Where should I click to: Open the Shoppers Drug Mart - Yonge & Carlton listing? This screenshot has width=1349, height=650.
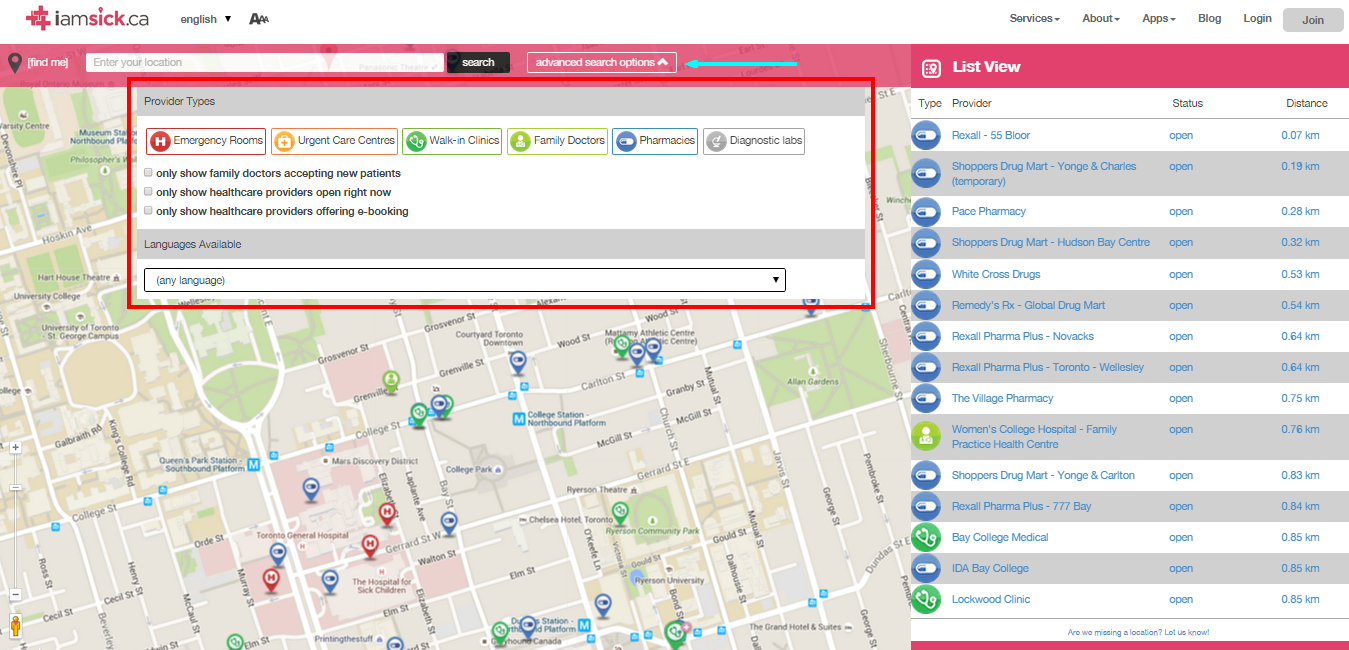pos(1043,475)
